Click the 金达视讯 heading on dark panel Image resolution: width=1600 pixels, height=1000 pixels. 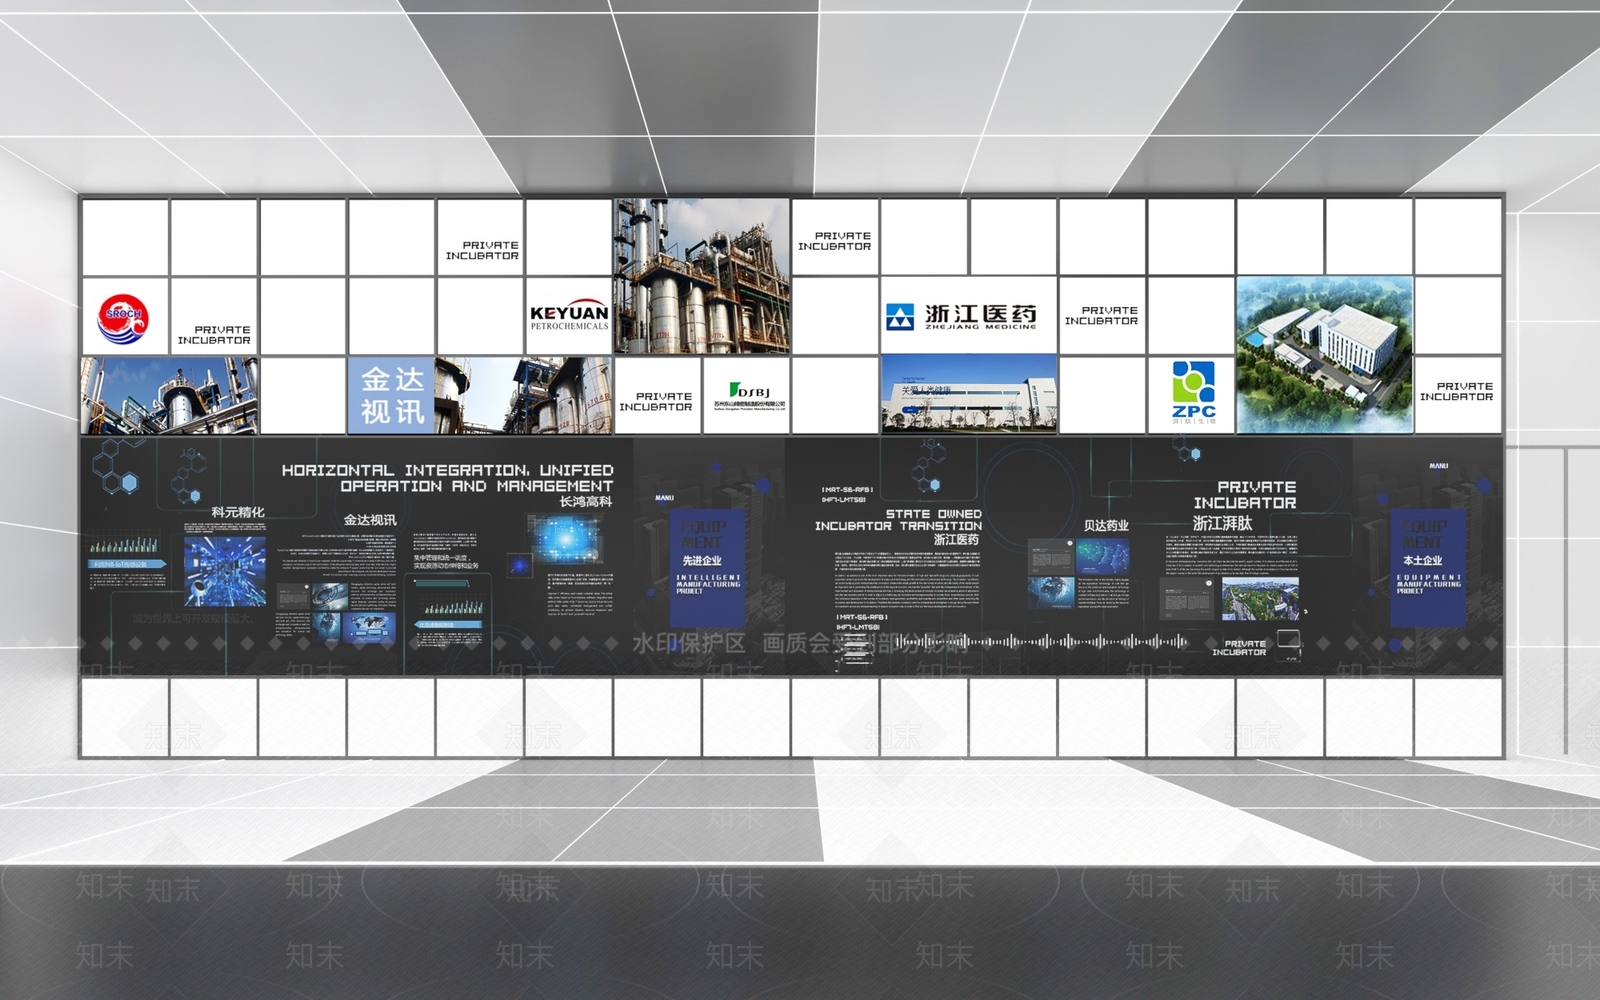click(x=370, y=520)
